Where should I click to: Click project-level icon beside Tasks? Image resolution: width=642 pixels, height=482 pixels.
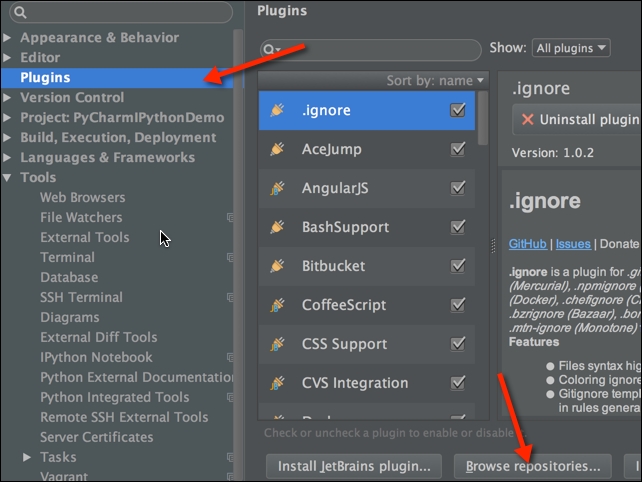[231, 457]
